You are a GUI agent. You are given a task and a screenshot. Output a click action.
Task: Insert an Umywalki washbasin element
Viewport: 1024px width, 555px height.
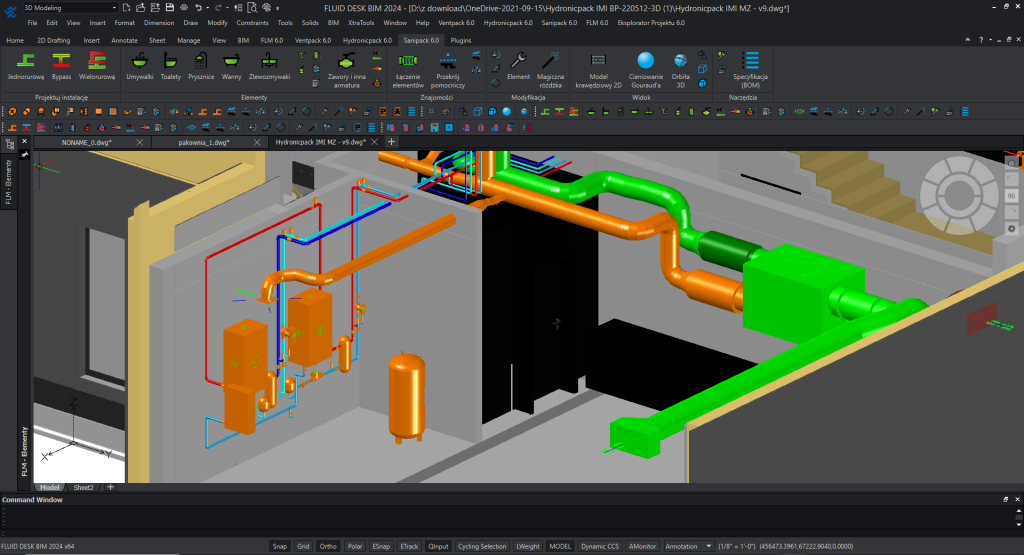[140, 64]
